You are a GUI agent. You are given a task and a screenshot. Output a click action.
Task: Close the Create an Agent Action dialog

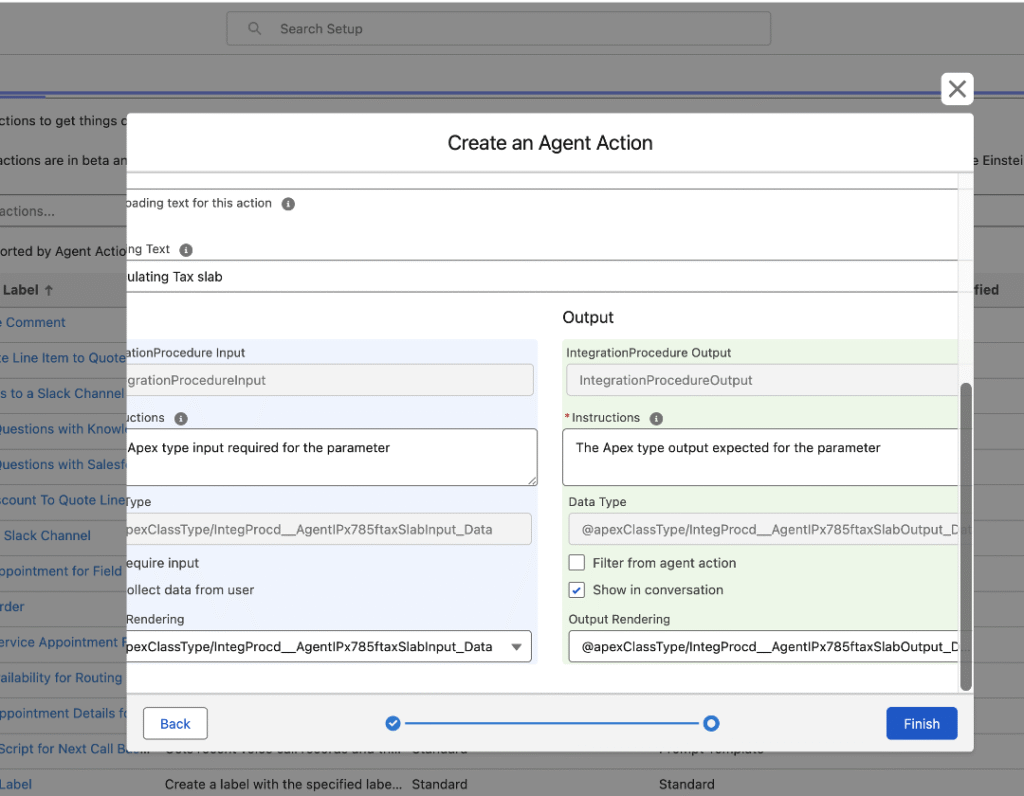pyautogui.click(x=957, y=89)
